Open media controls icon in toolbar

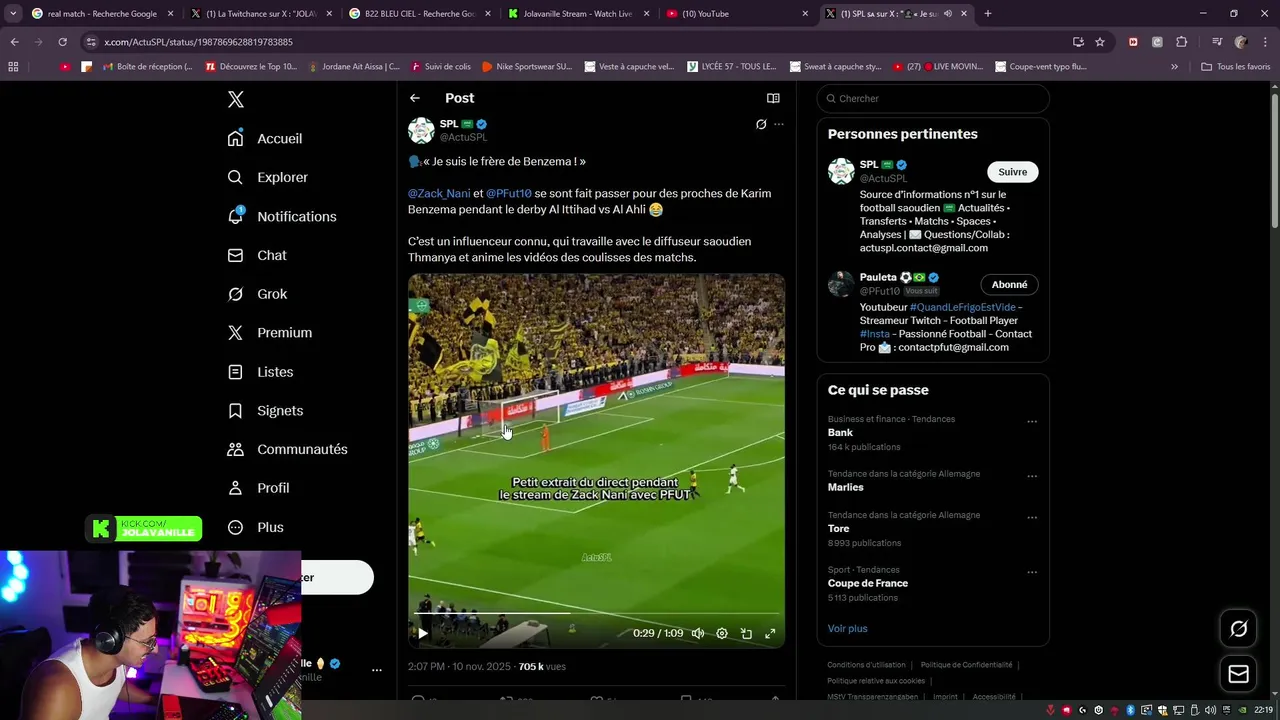[1217, 42]
